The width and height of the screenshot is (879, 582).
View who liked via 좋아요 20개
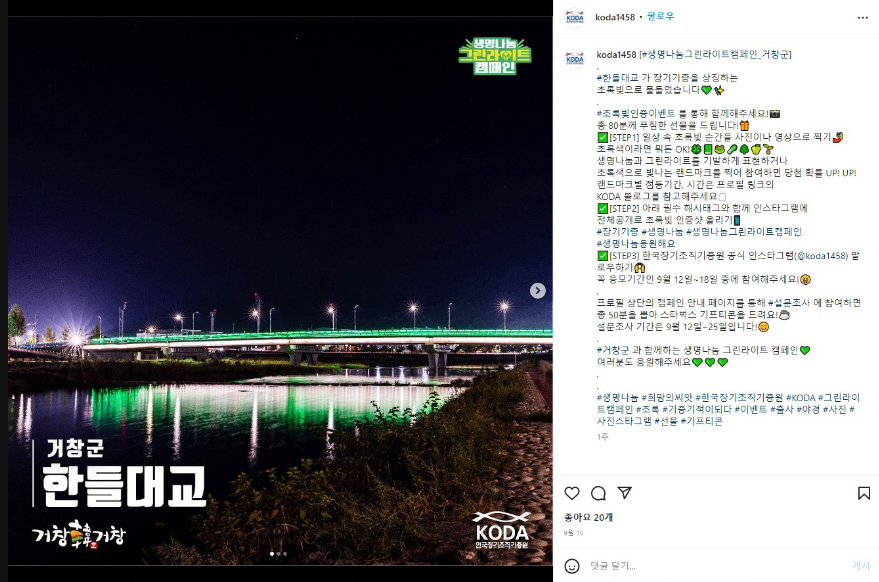coord(588,517)
